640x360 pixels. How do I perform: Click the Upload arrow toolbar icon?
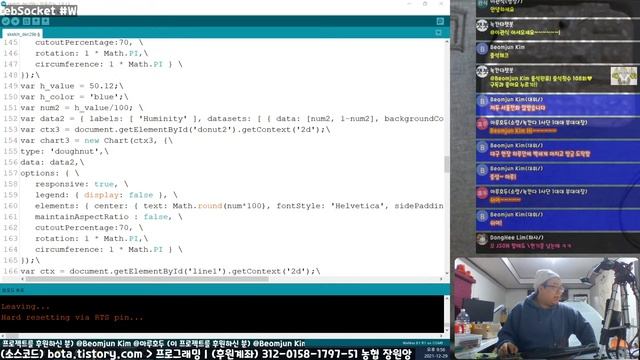click(16, 21)
